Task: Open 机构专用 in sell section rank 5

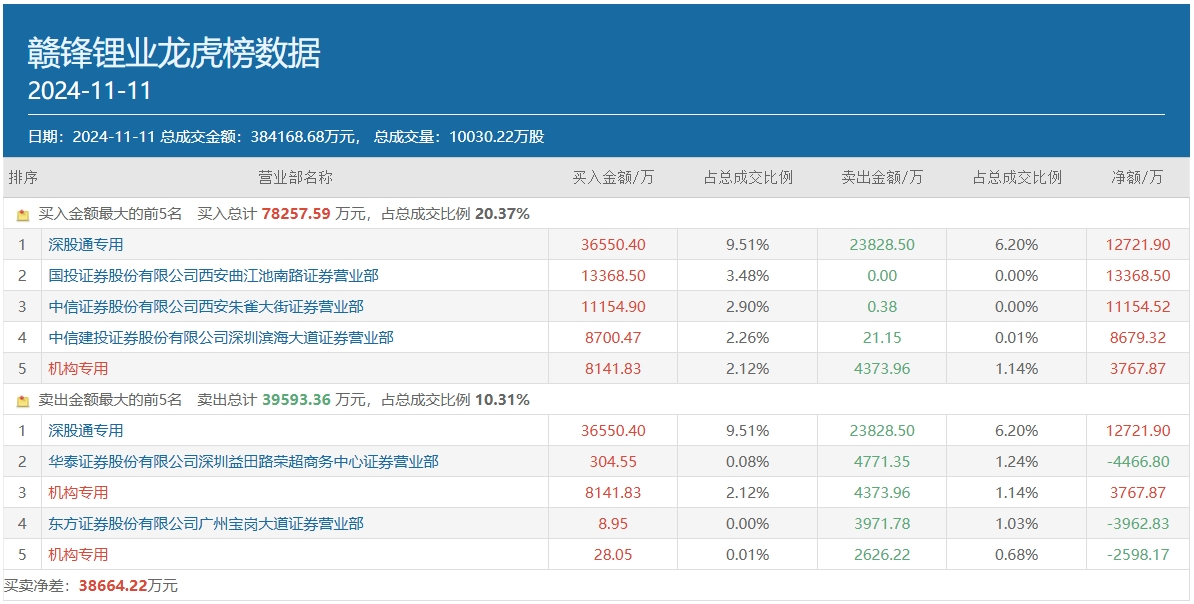Action: point(78,554)
